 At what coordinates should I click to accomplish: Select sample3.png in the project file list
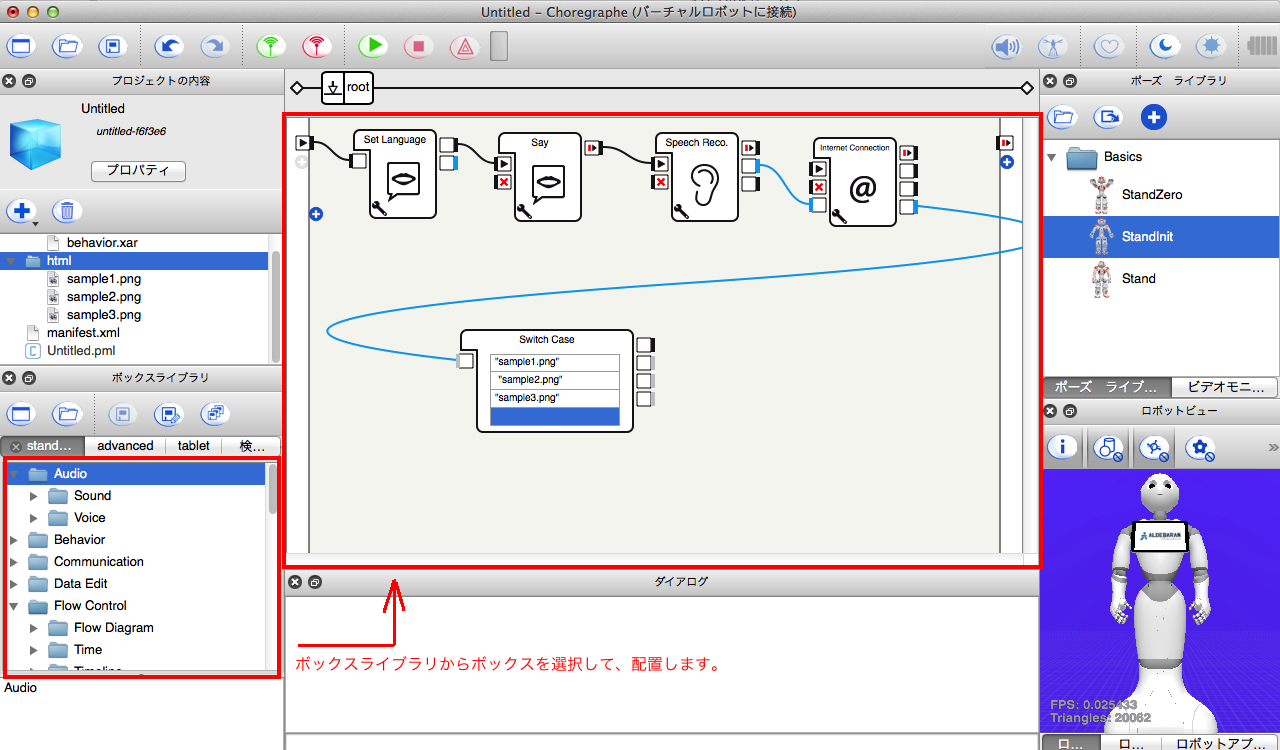pos(104,315)
